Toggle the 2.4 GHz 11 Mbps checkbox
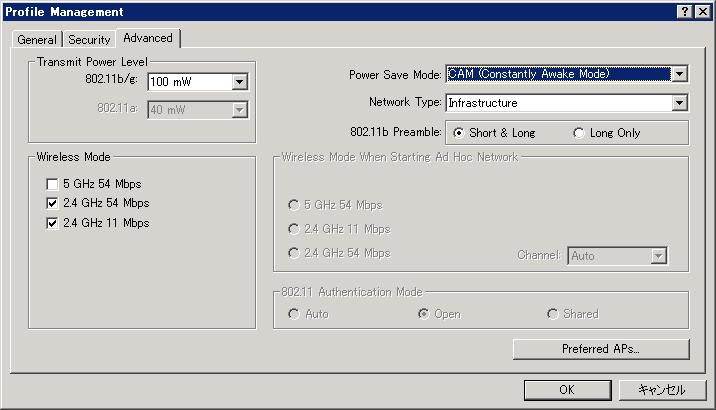The width and height of the screenshot is (716, 410). pyautogui.click(x=52, y=223)
